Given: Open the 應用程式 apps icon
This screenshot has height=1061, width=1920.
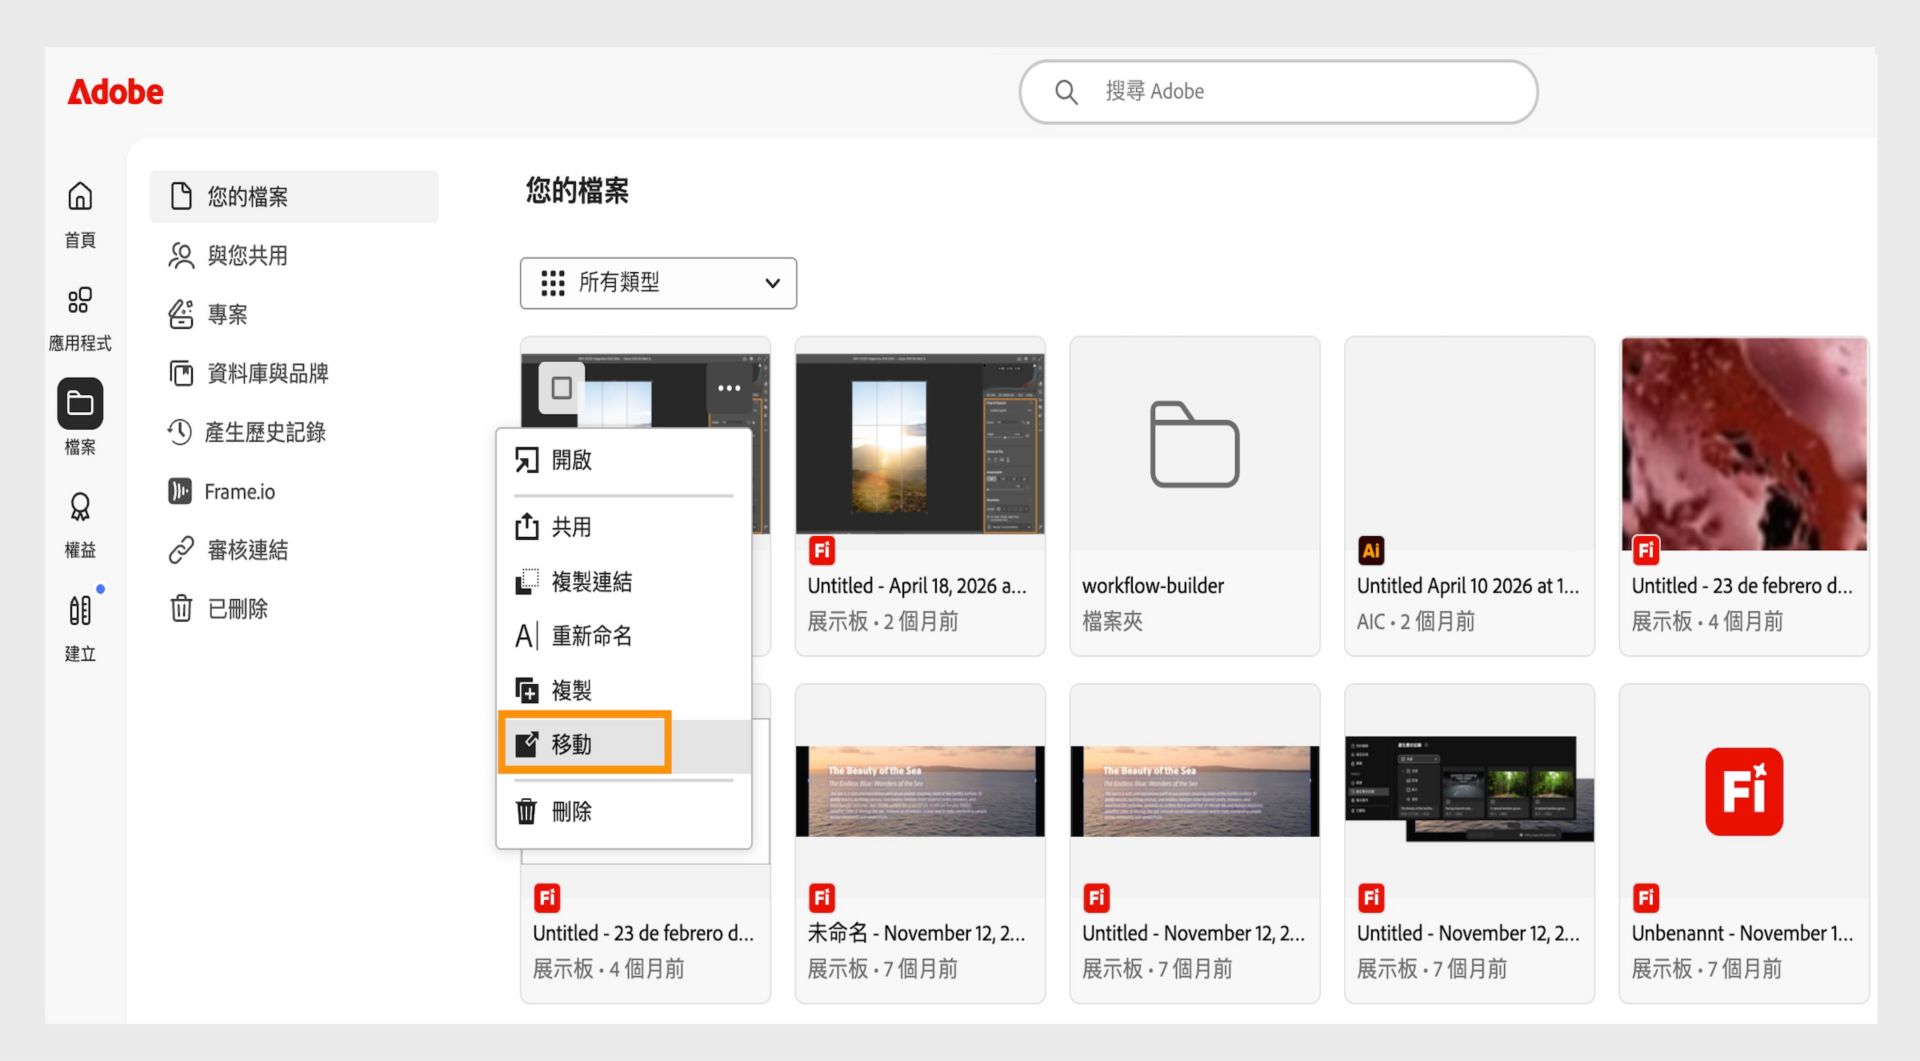Looking at the screenshot, I should [80, 300].
